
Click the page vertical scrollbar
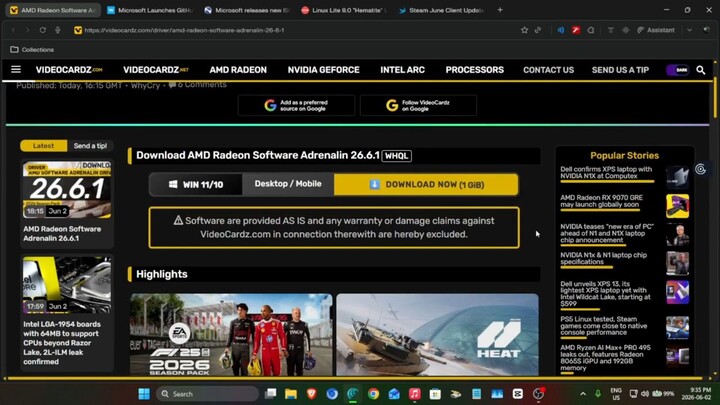click(715, 96)
